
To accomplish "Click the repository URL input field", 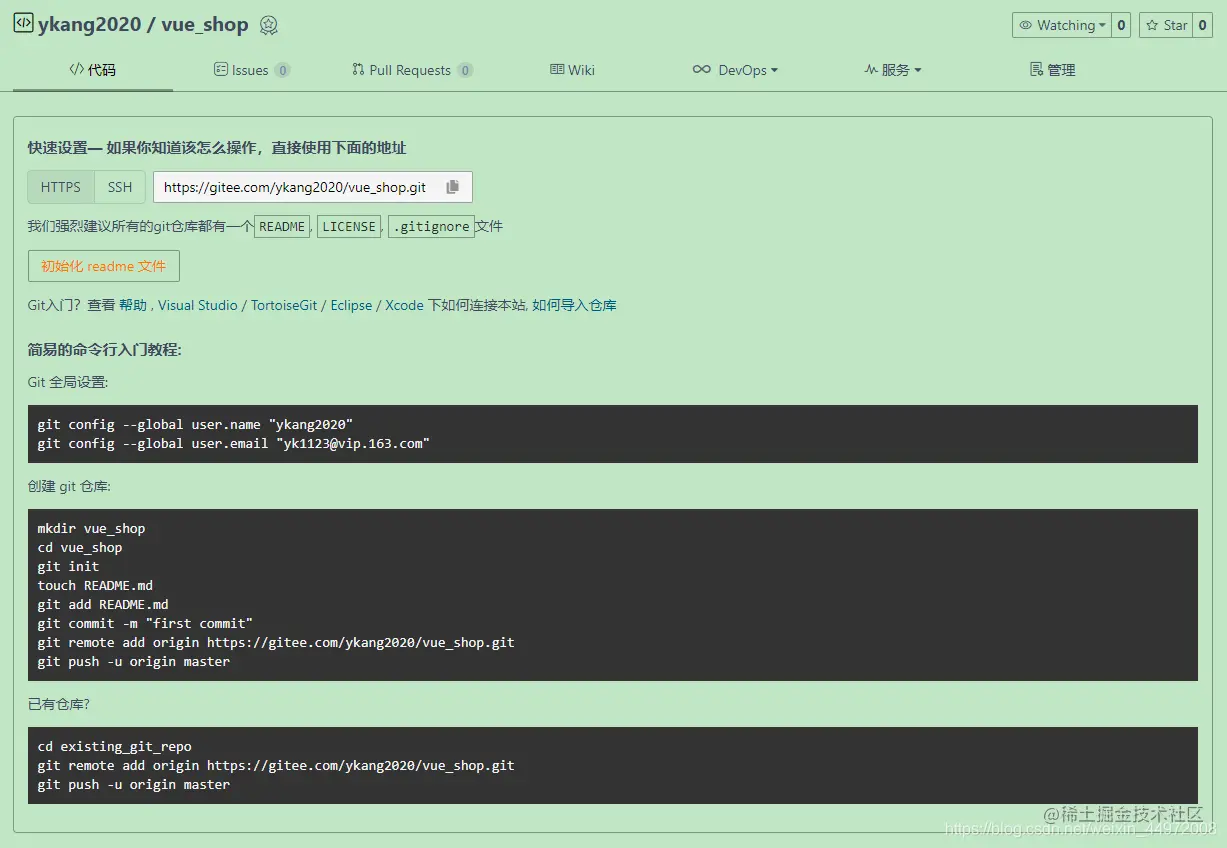I will (312, 187).
